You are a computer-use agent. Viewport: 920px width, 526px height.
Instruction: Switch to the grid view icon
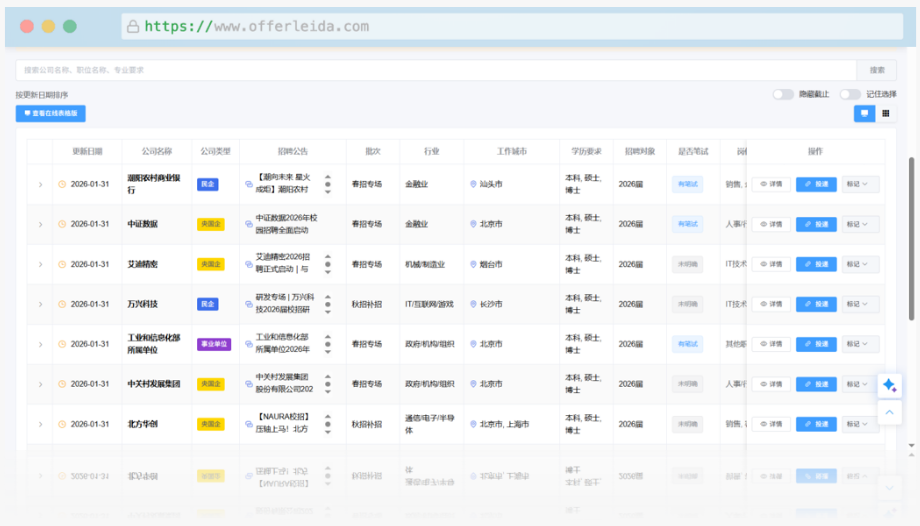pos(885,114)
